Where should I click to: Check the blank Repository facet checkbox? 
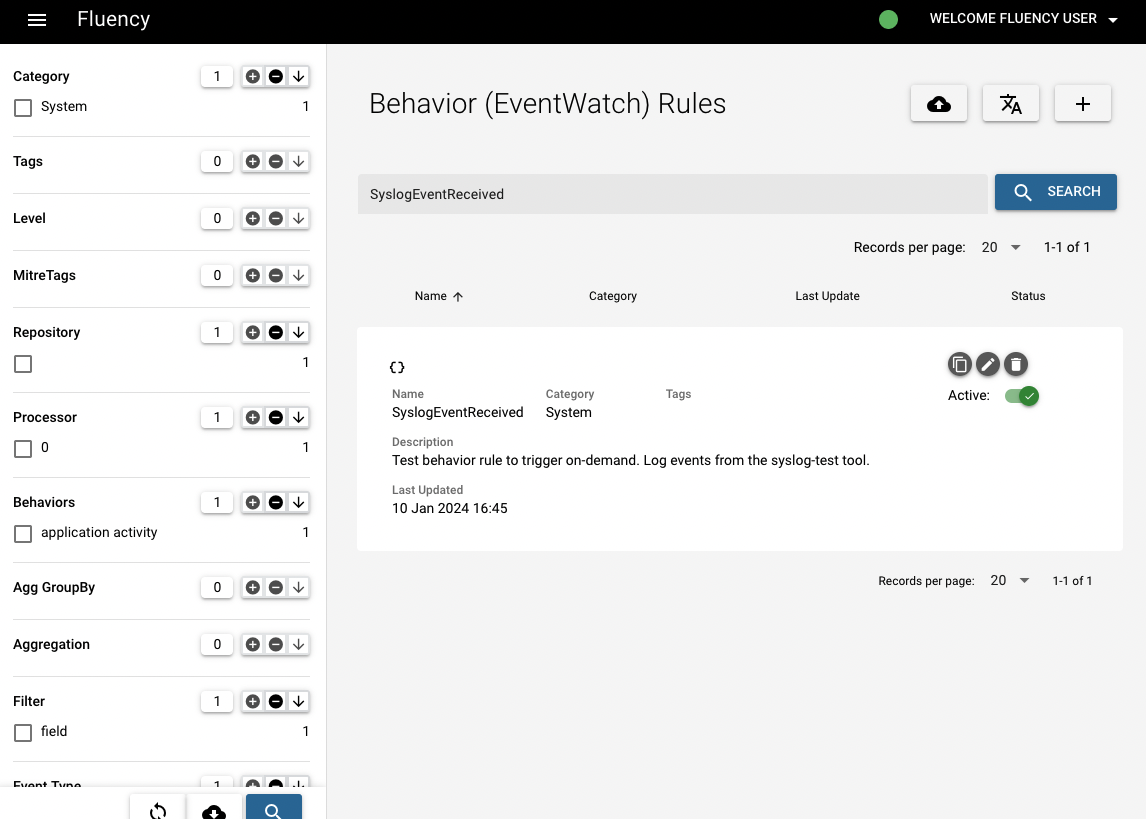click(23, 364)
